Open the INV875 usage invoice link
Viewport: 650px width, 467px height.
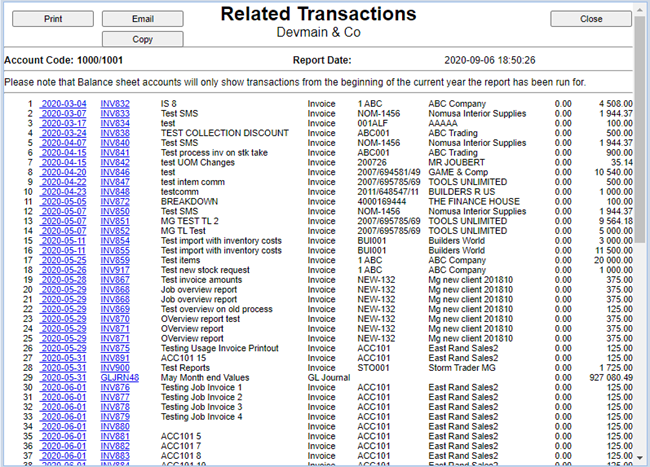tap(115, 348)
